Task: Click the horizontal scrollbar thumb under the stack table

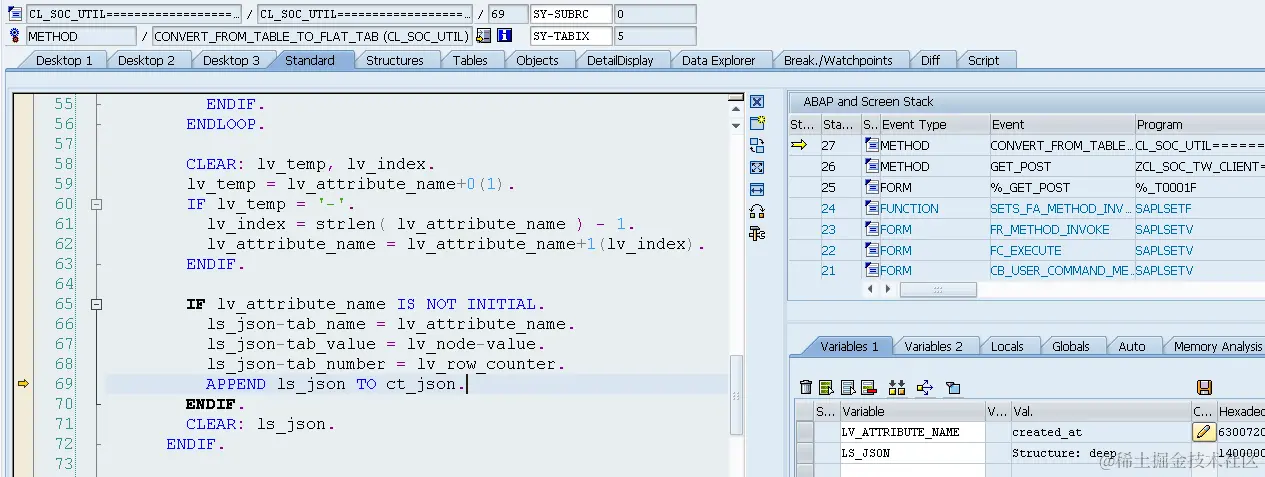Action: 938,289
